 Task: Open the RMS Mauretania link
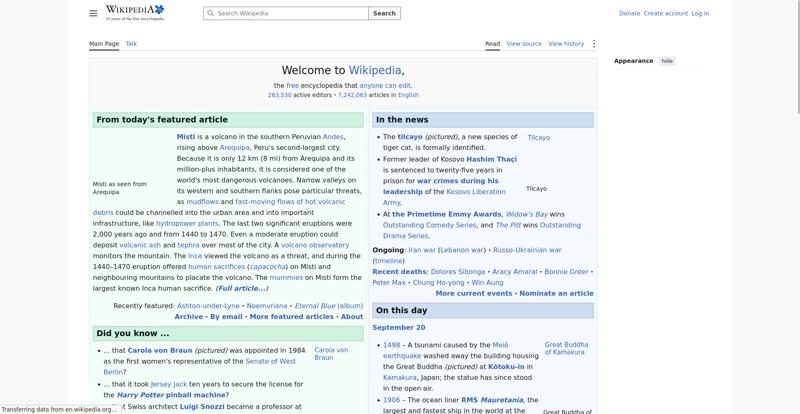(x=492, y=400)
